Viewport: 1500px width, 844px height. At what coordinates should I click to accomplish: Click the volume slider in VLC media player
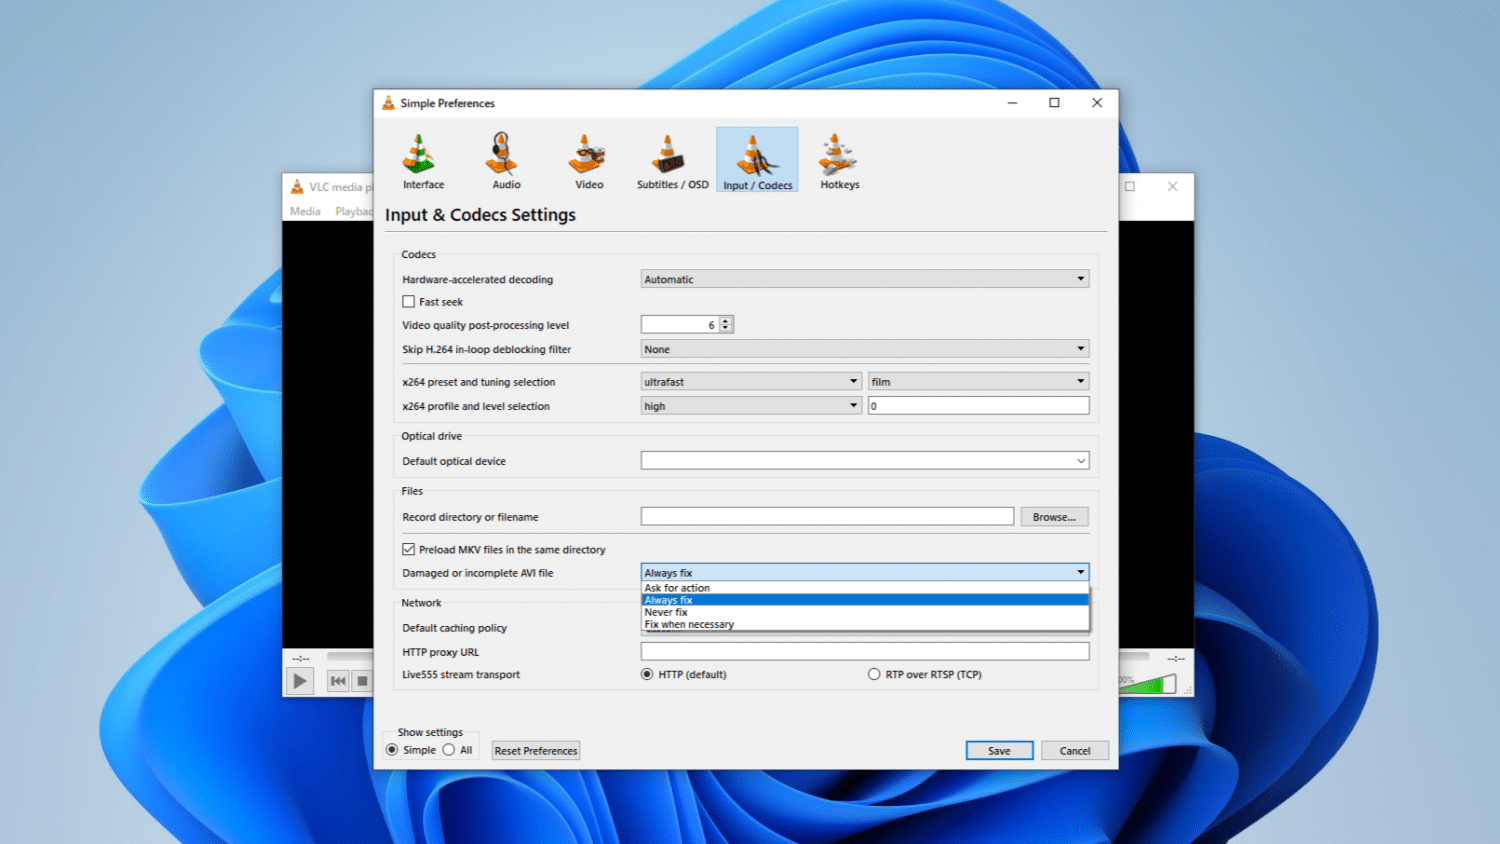pyautogui.click(x=1147, y=683)
